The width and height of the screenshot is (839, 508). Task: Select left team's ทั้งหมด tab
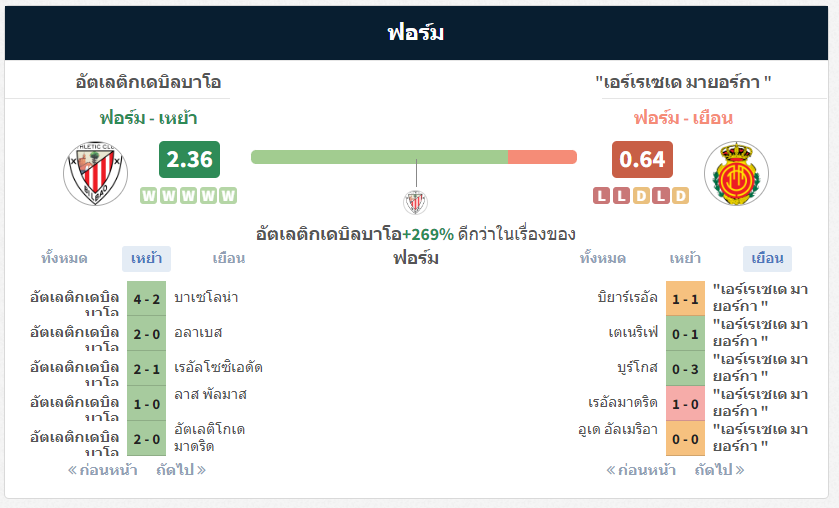pos(64,259)
